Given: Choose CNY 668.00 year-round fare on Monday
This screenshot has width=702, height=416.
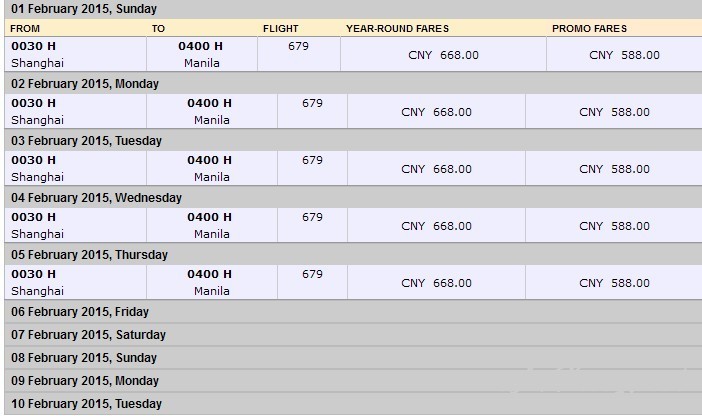Looking at the screenshot, I should coord(436,112).
